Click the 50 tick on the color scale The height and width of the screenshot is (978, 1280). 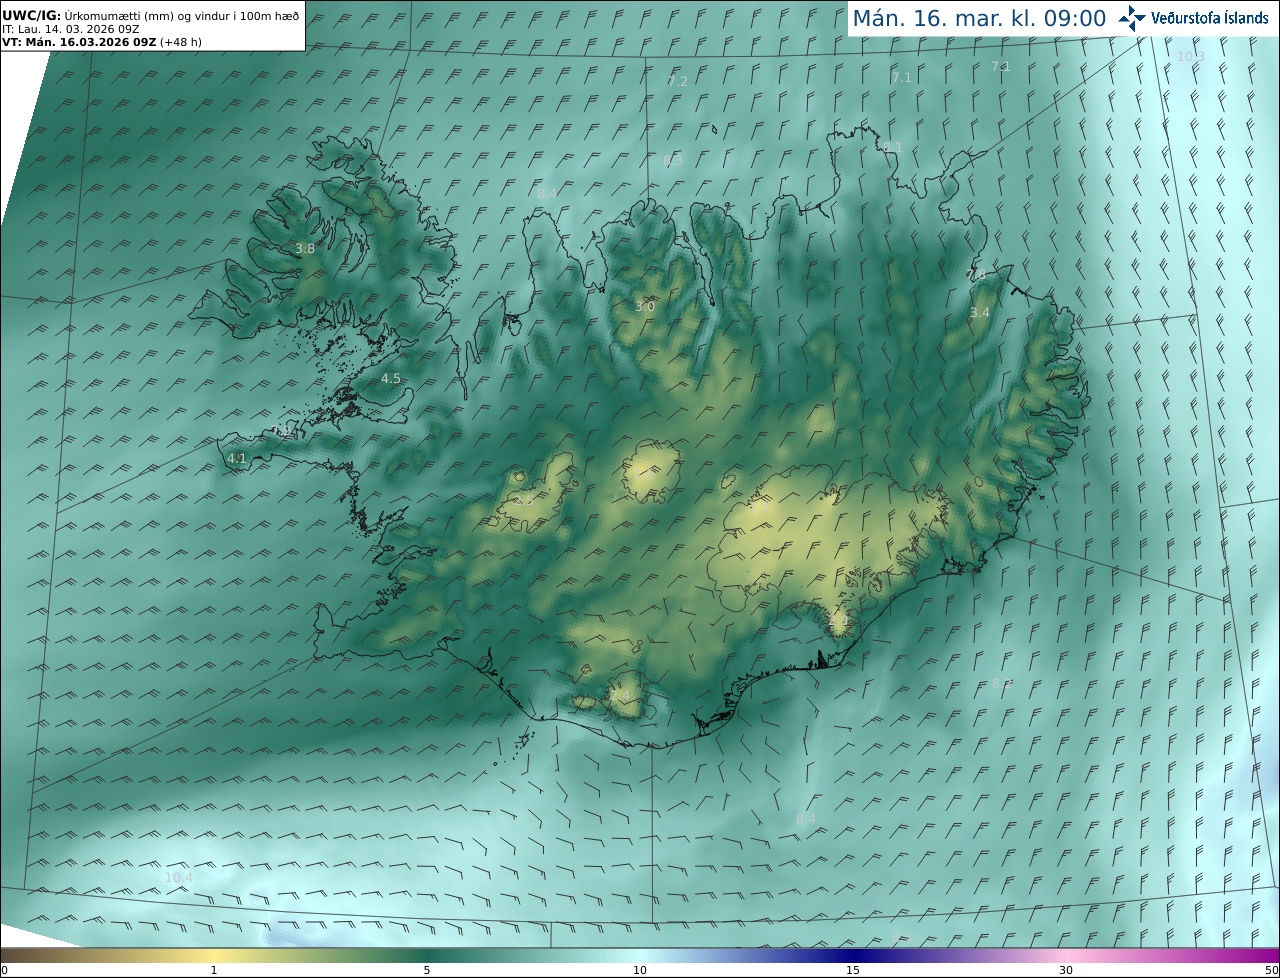(x=1272, y=970)
